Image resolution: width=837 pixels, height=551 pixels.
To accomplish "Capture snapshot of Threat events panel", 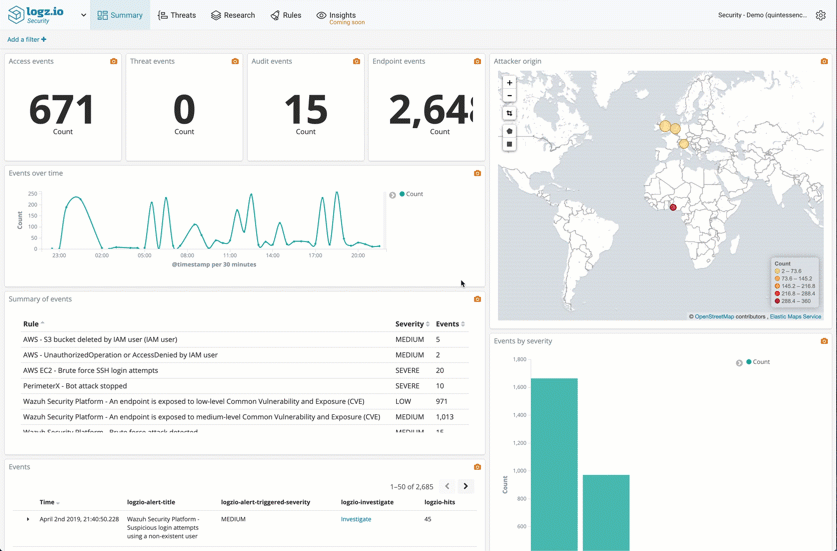I will [235, 61].
